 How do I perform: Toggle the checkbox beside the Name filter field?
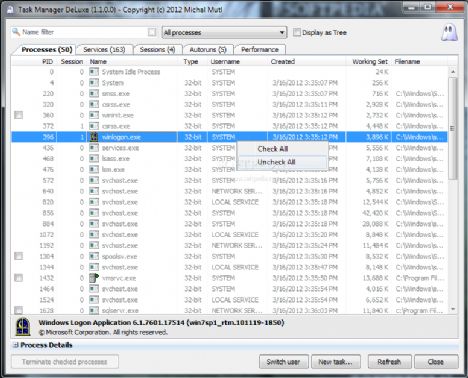pyautogui.click(x=152, y=32)
